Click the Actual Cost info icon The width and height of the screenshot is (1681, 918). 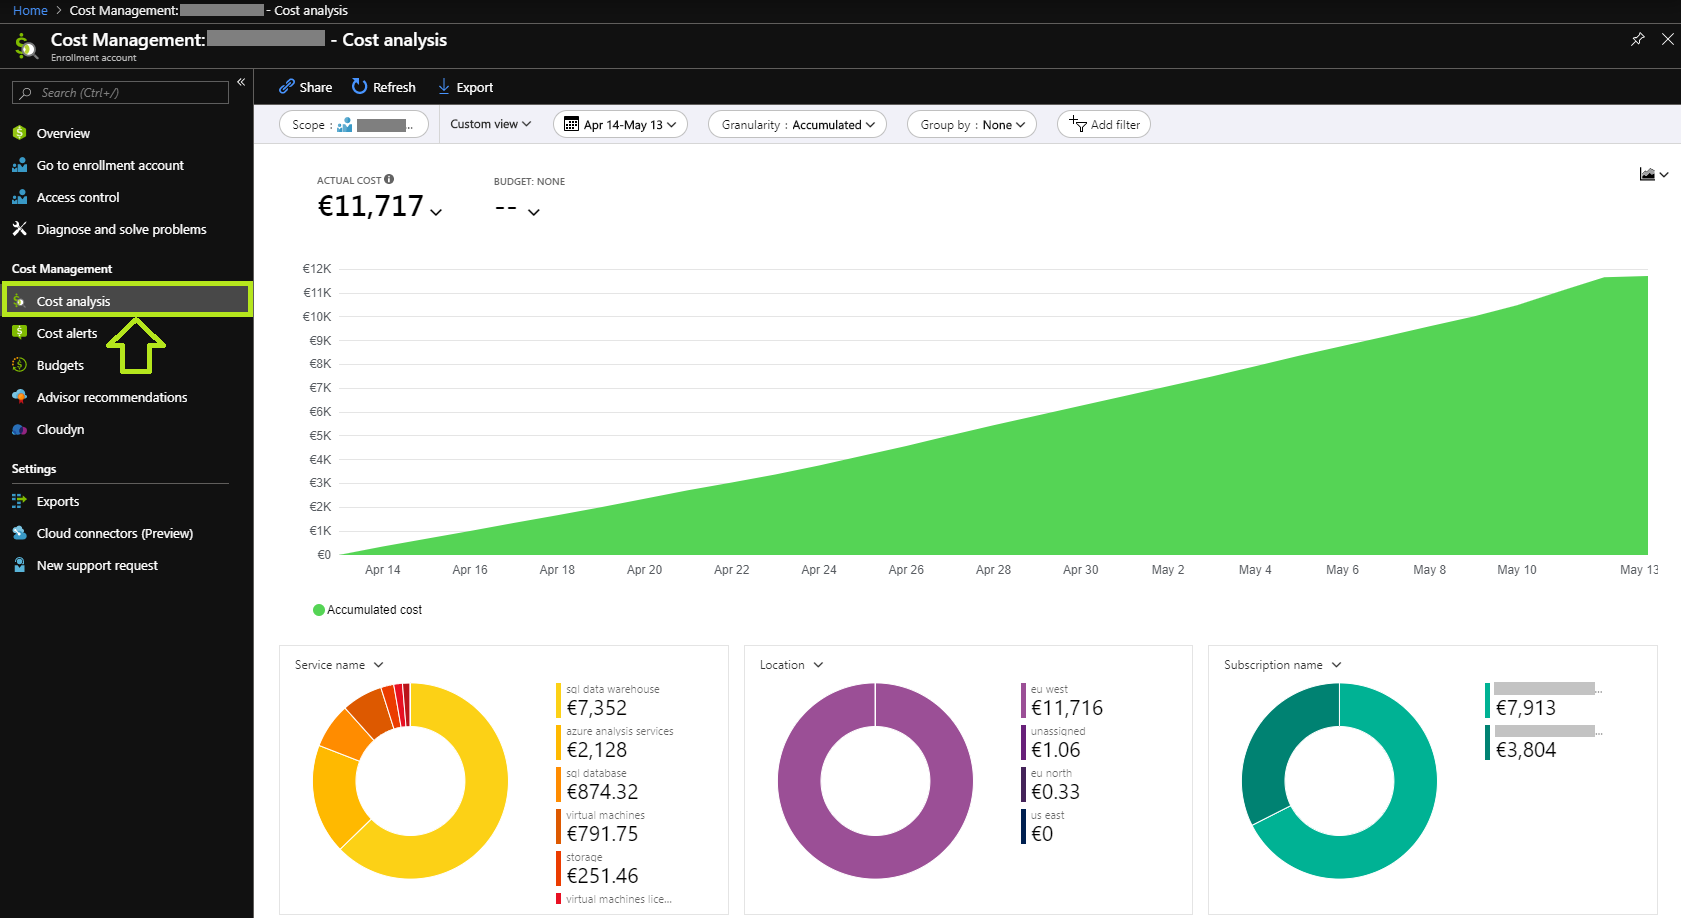[x=389, y=179]
